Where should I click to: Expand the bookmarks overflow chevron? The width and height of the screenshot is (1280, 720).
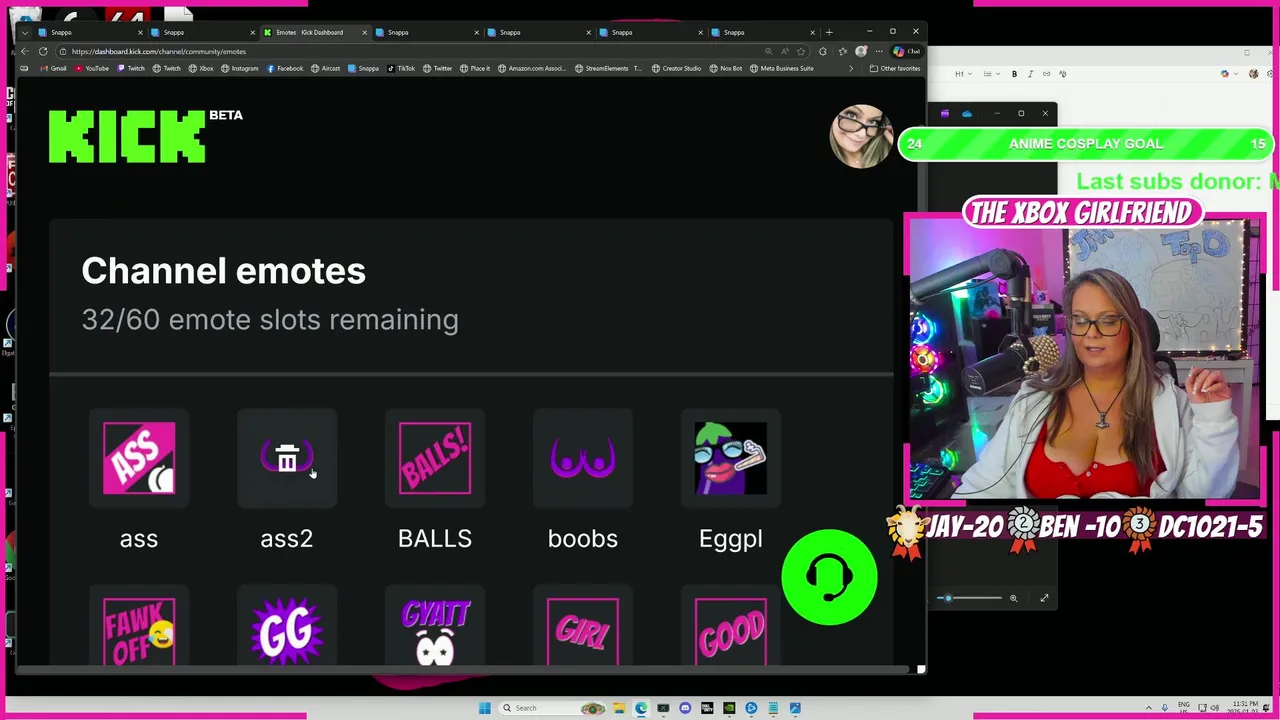point(851,68)
